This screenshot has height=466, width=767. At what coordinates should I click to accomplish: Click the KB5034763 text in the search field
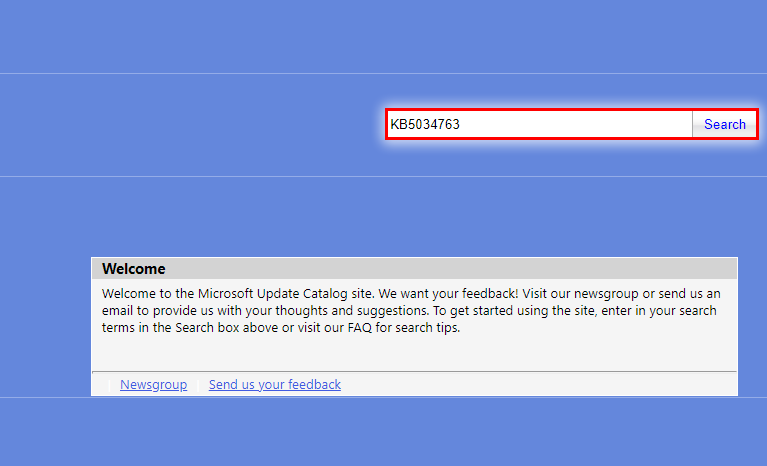pyautogui.click(x=425, y=125)
